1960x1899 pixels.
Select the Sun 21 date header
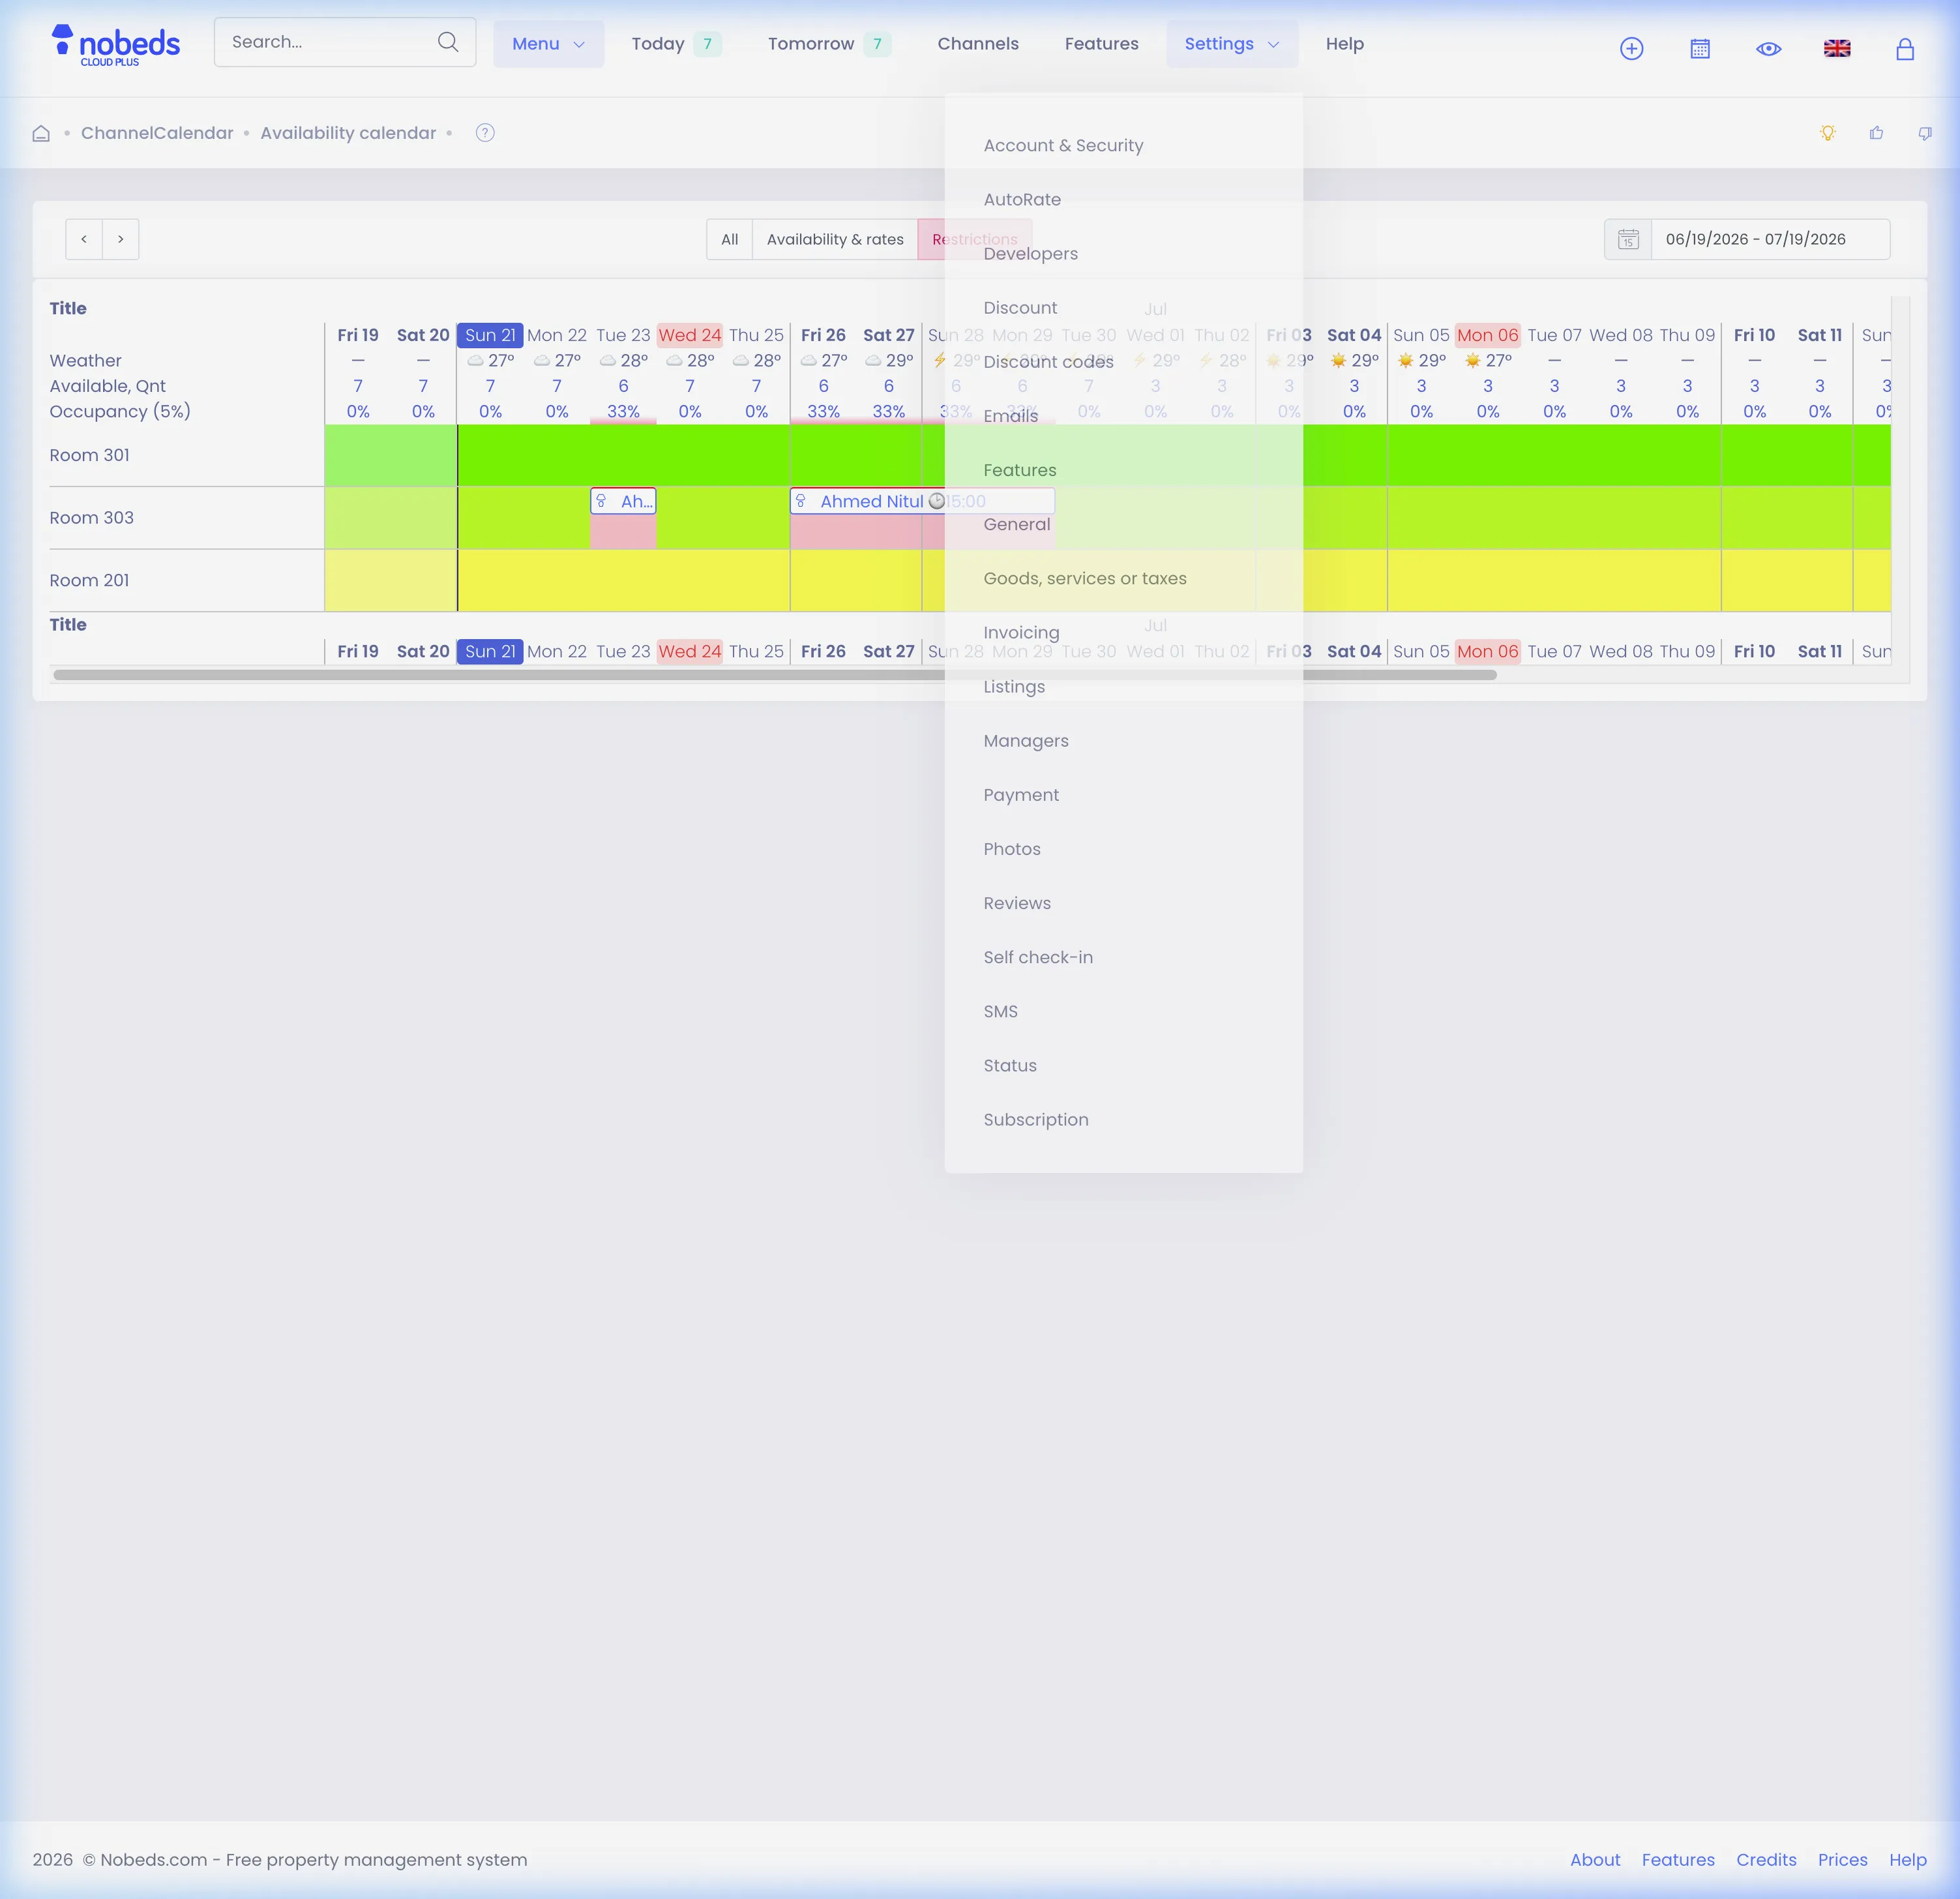pos(490,335)
